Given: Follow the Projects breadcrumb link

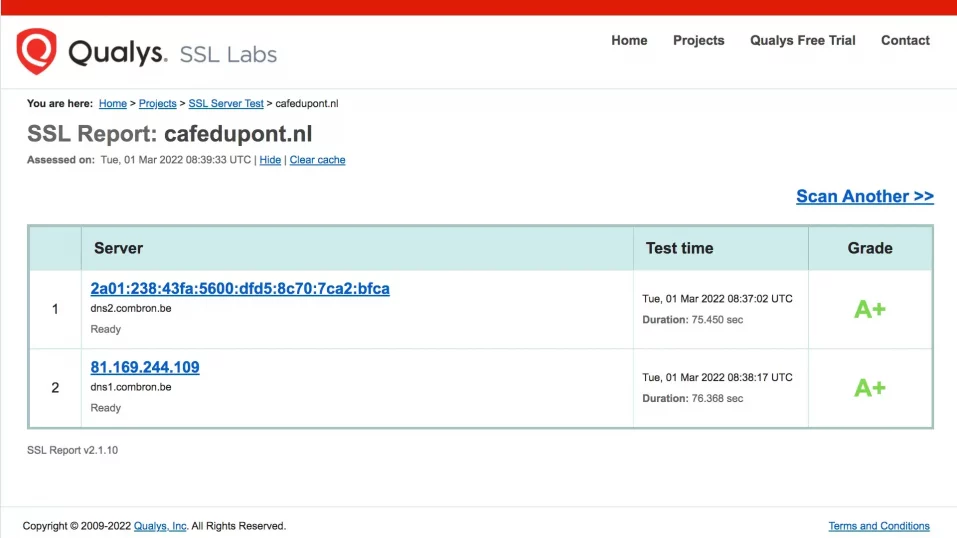Looking at the screenshot, I should coord(157,104).
